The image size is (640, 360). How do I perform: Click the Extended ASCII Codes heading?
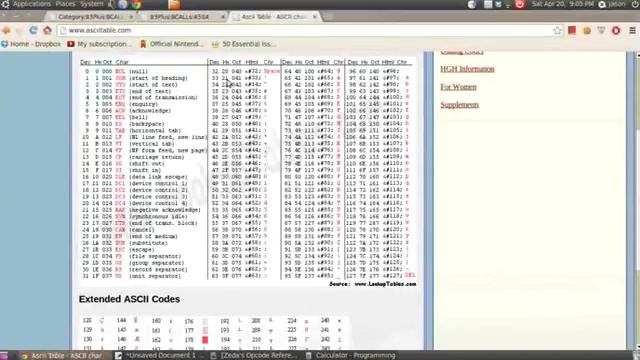129,299
